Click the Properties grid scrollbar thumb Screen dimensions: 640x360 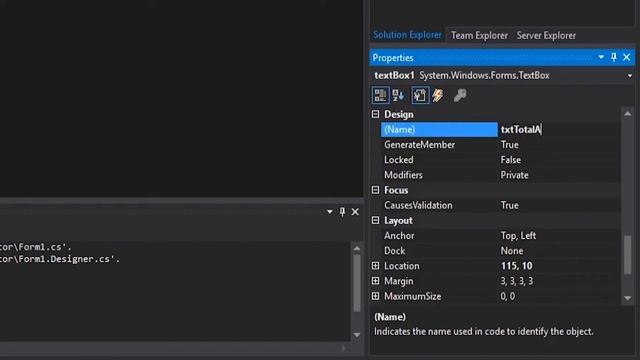click(628, 254)
